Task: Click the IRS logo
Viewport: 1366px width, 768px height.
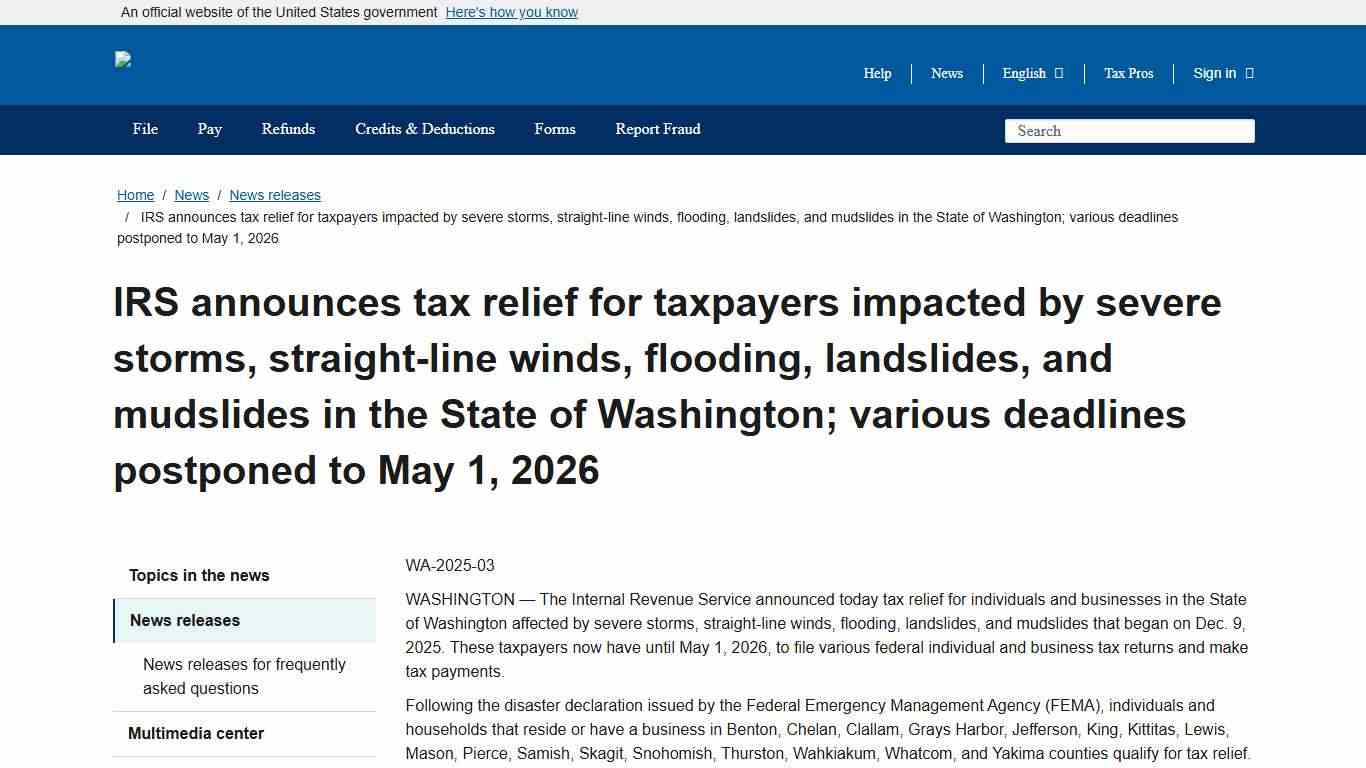Action: tap(122, 60)
